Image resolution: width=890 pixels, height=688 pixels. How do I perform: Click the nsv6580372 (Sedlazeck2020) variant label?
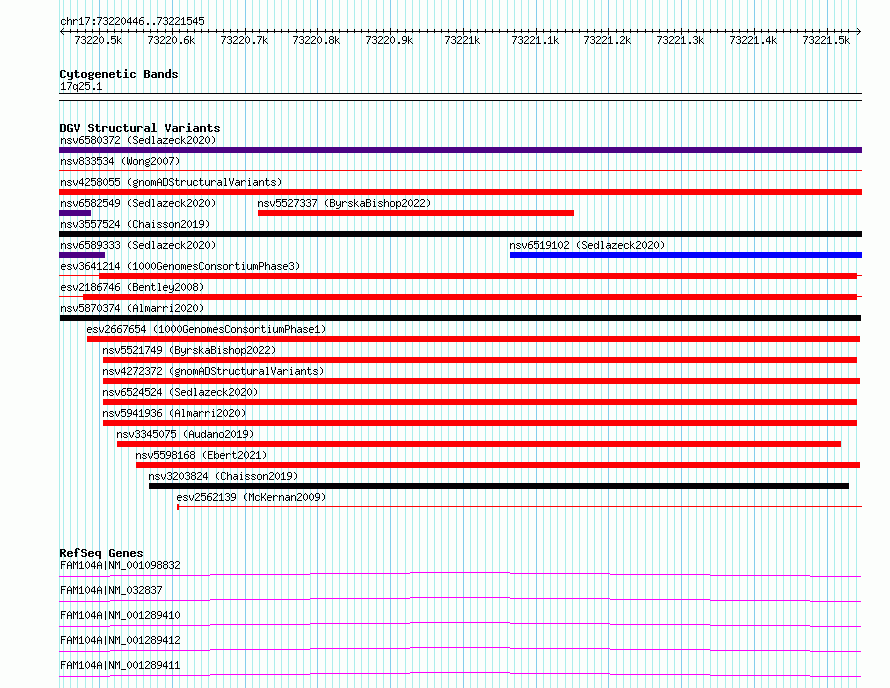[138, 140]
